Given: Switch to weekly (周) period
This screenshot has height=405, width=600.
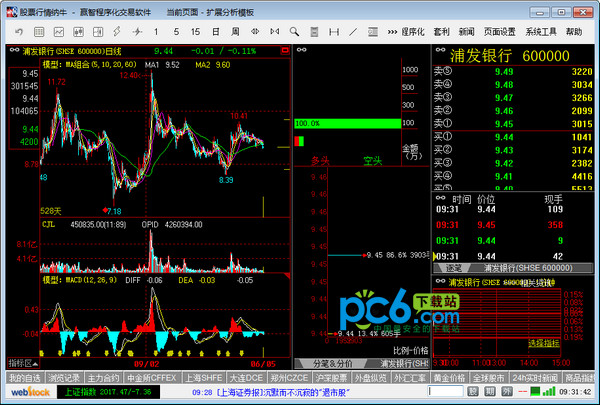Looking at the screenshot, I should pyautogui.click(x=235, y=32).
